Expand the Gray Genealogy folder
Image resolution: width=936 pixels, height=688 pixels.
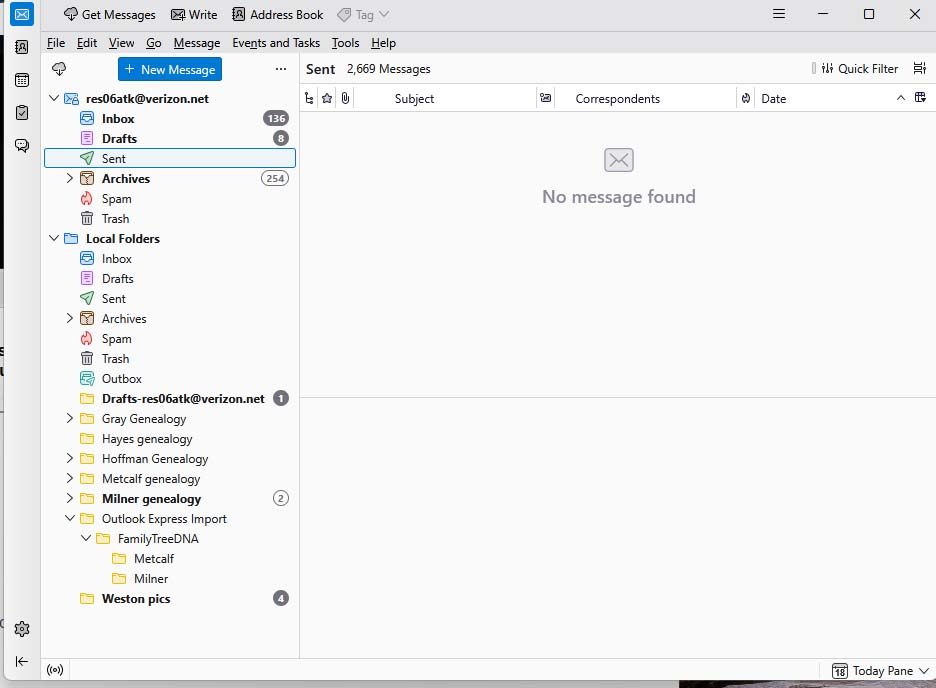coord(69,419)
